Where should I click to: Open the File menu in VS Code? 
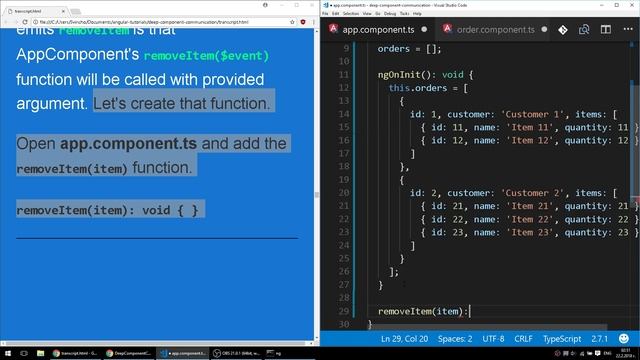tap(325, 13)
